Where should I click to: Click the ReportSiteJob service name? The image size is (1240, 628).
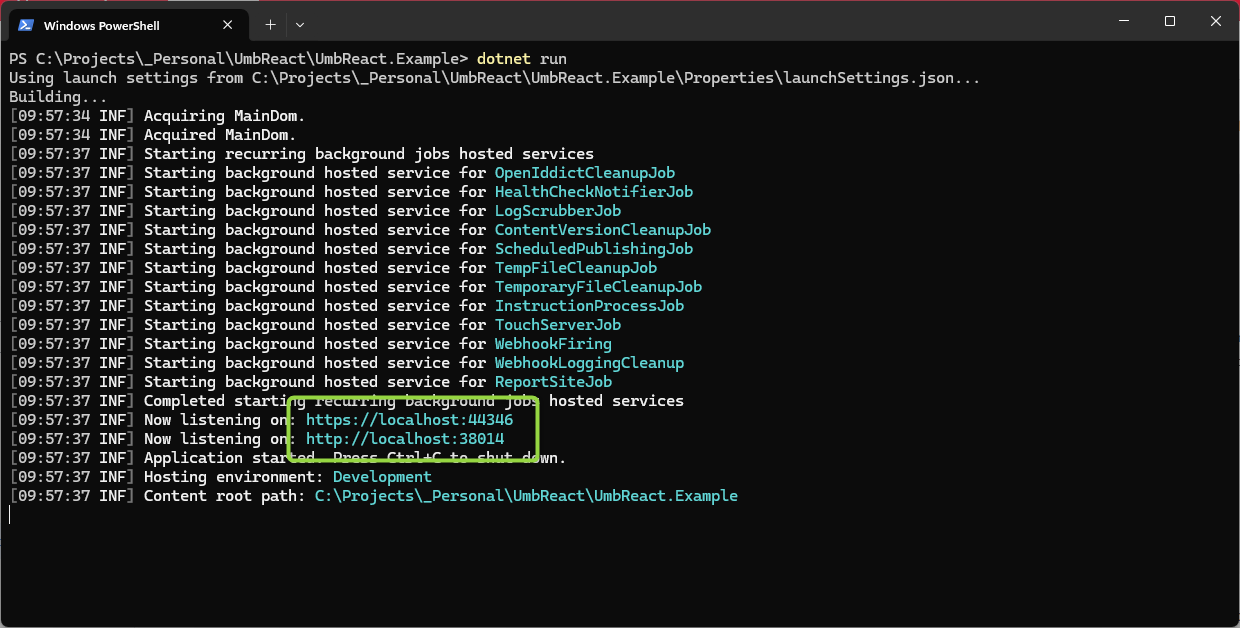click(553, 382)
